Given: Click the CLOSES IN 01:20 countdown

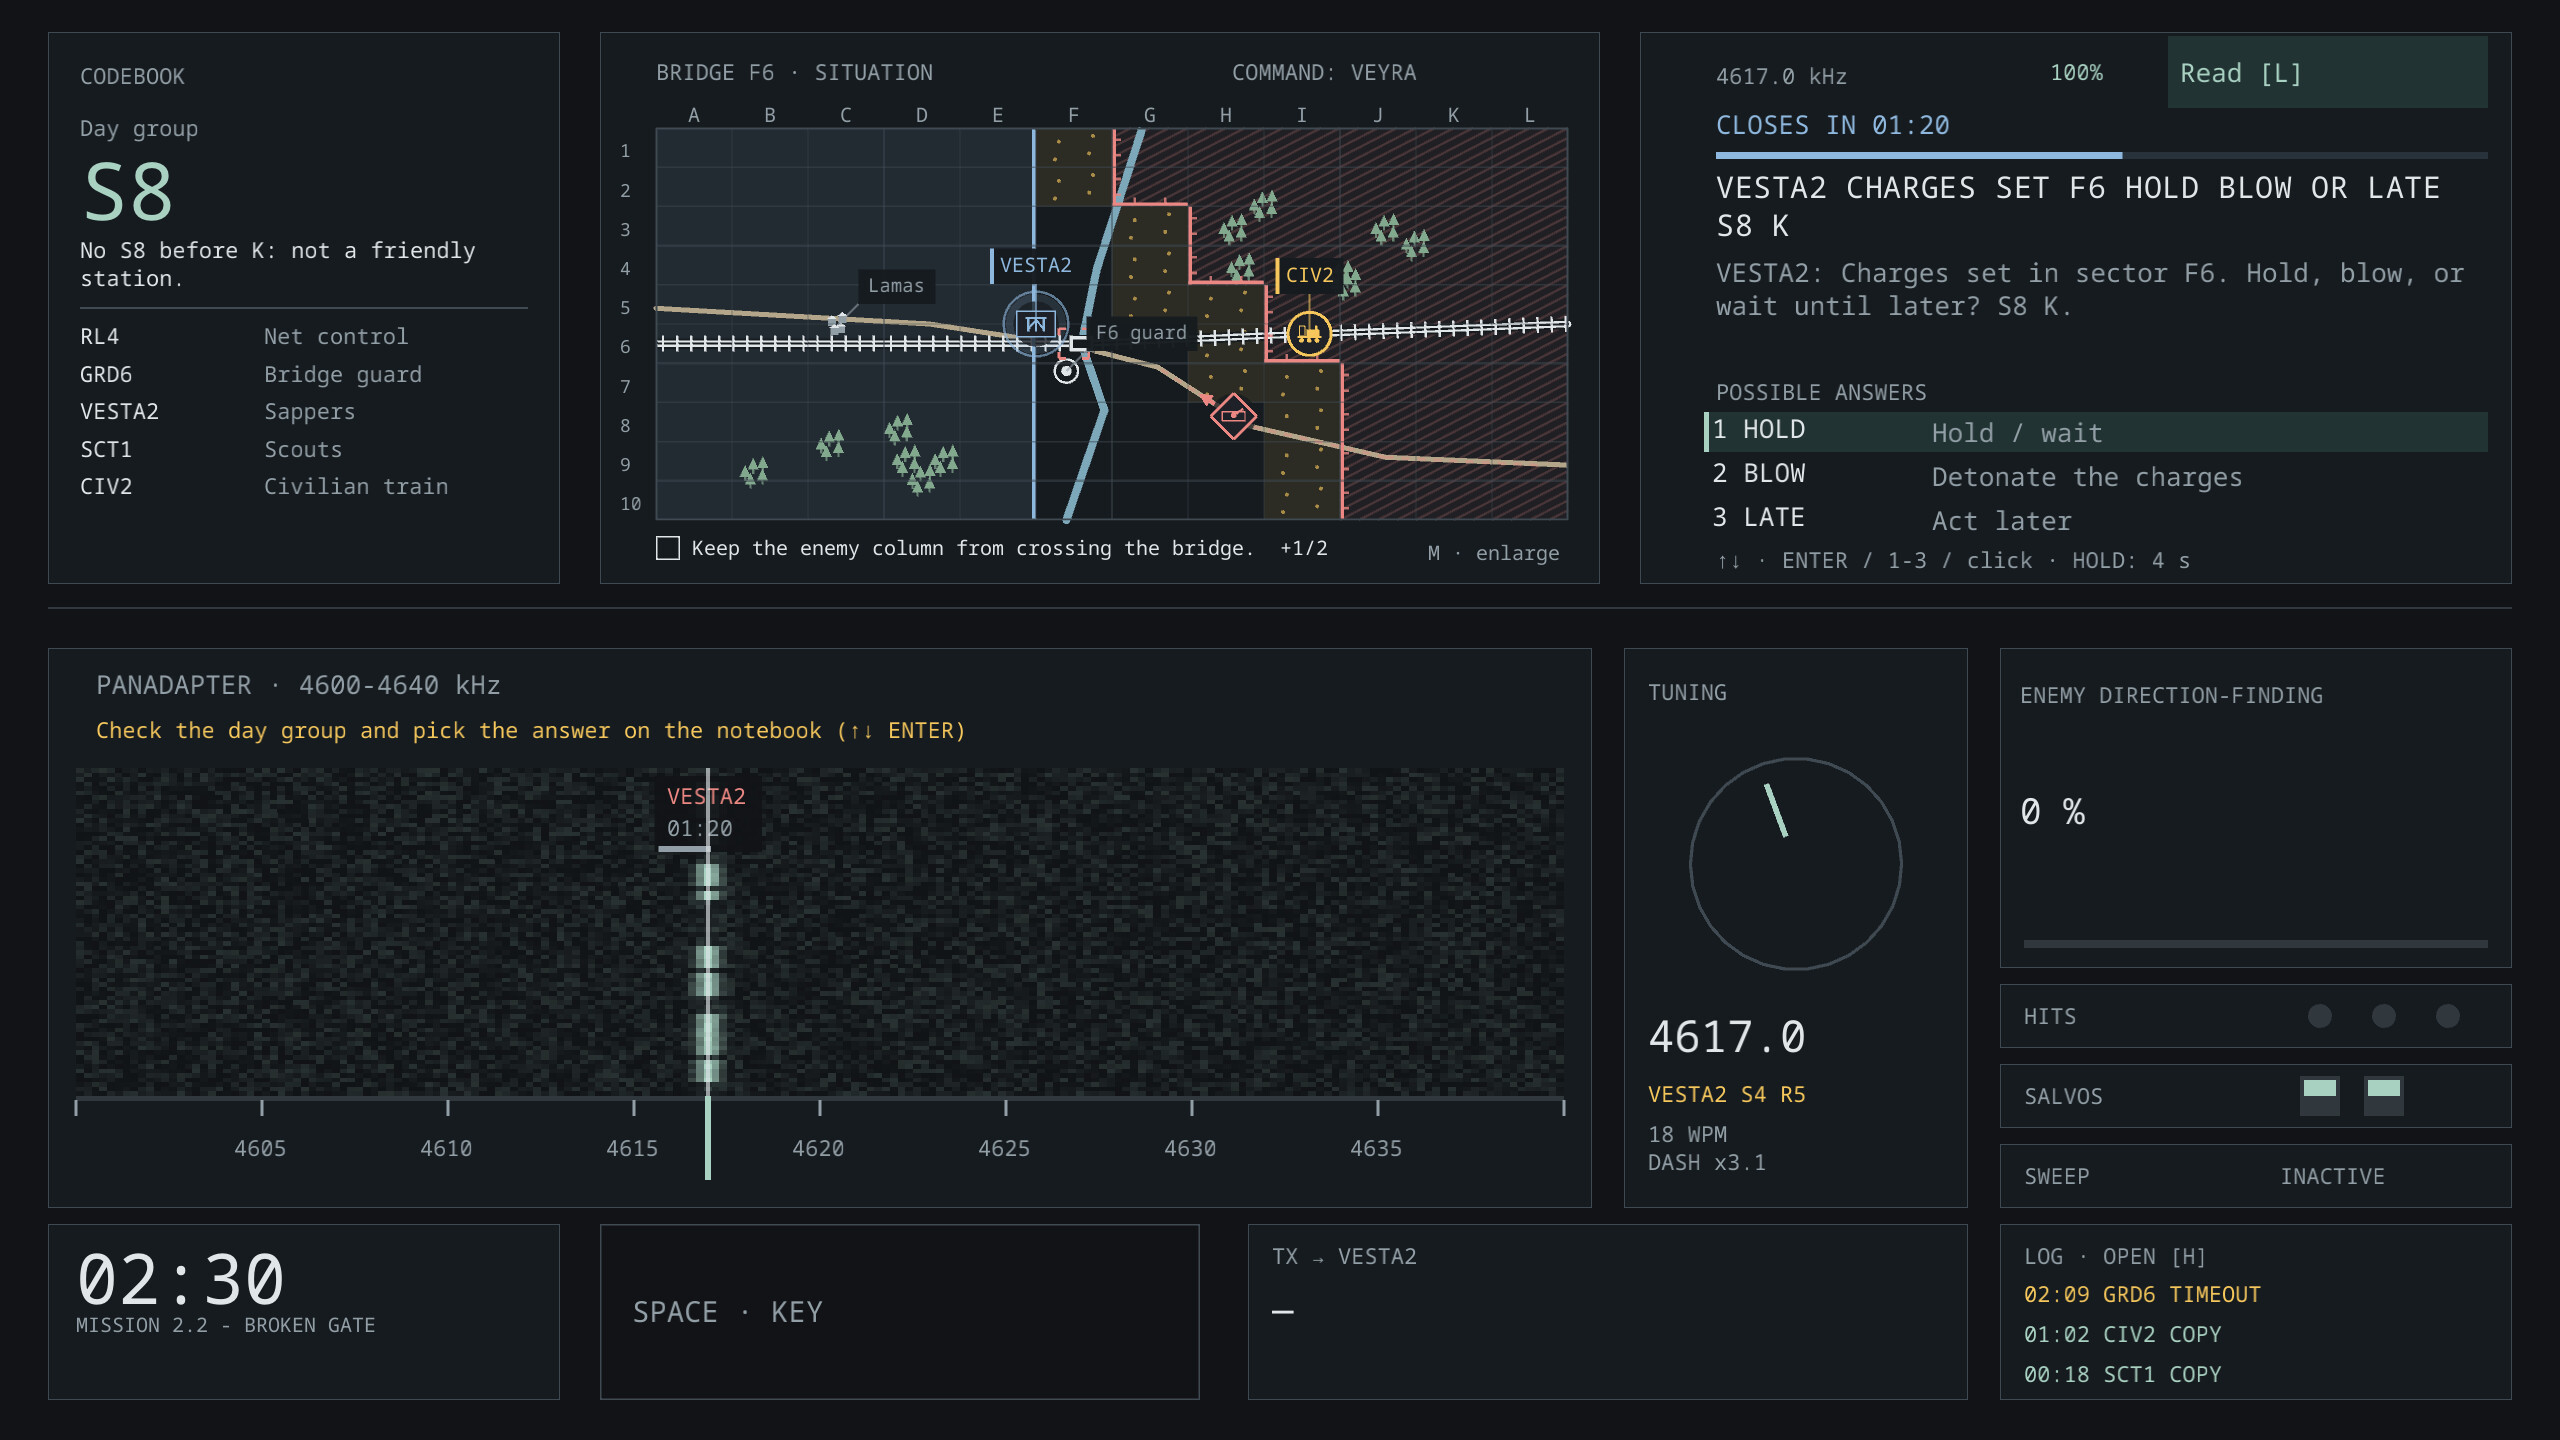Looking at the screenshot, I should point(1832,125).
